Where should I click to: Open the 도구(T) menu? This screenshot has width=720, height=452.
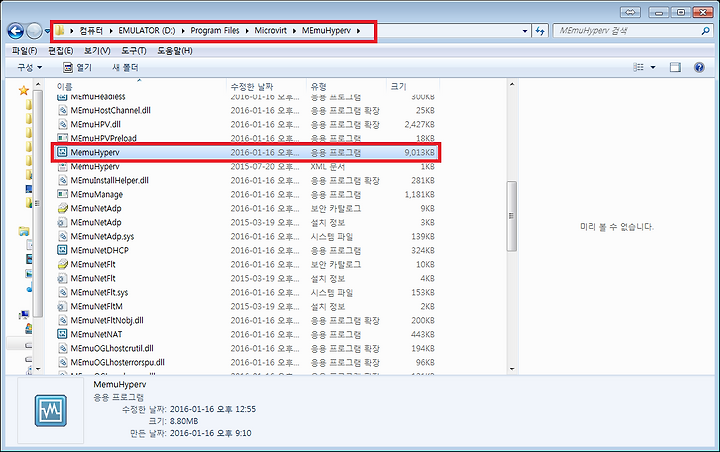pos(134,51)
